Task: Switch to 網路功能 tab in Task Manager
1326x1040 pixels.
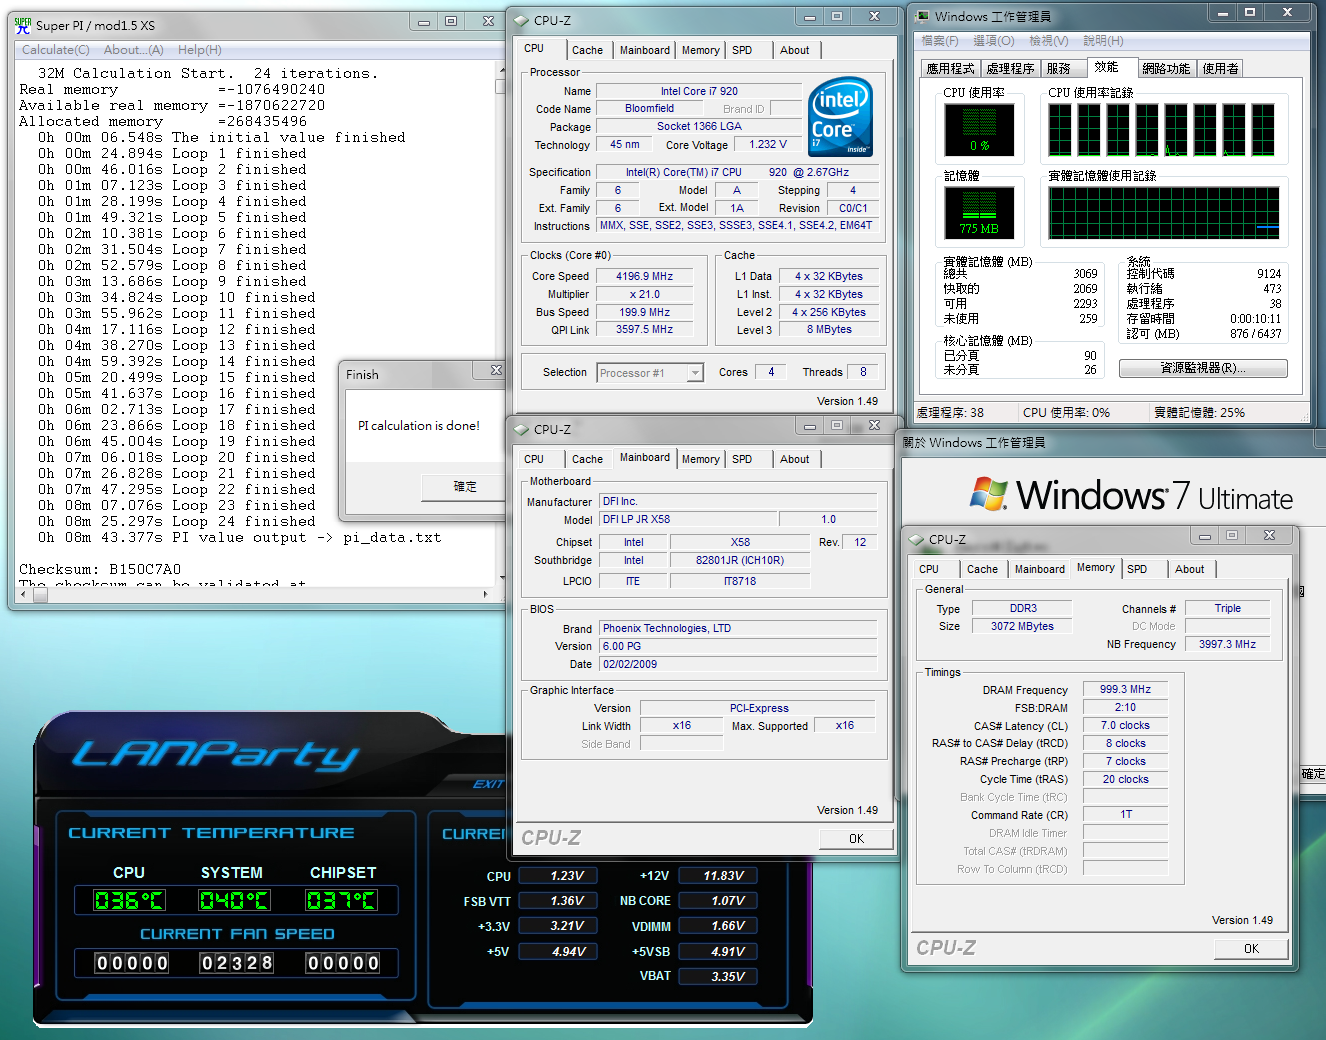Action: 1166,68
